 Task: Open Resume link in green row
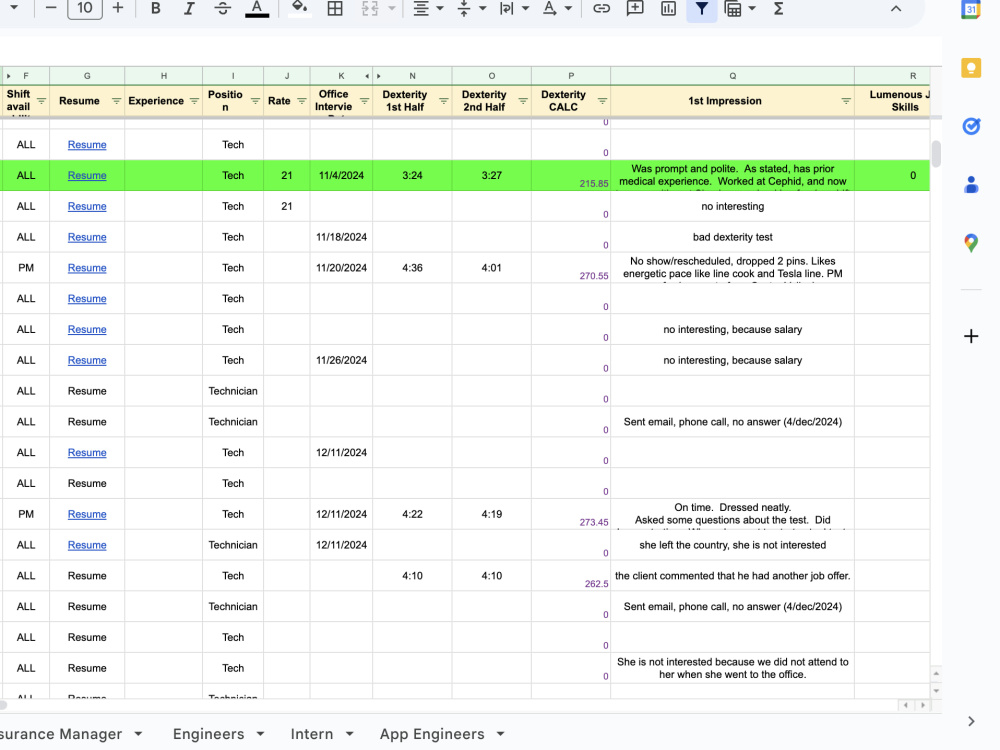tap(87, 175)
